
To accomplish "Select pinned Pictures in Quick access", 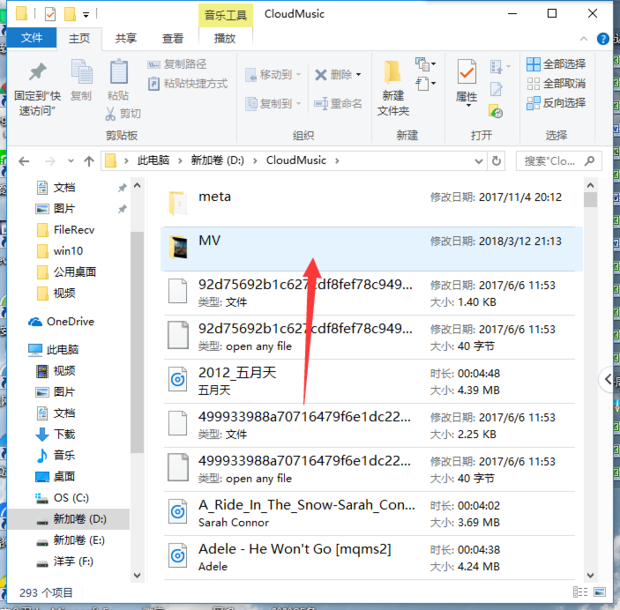I will 64,208.
